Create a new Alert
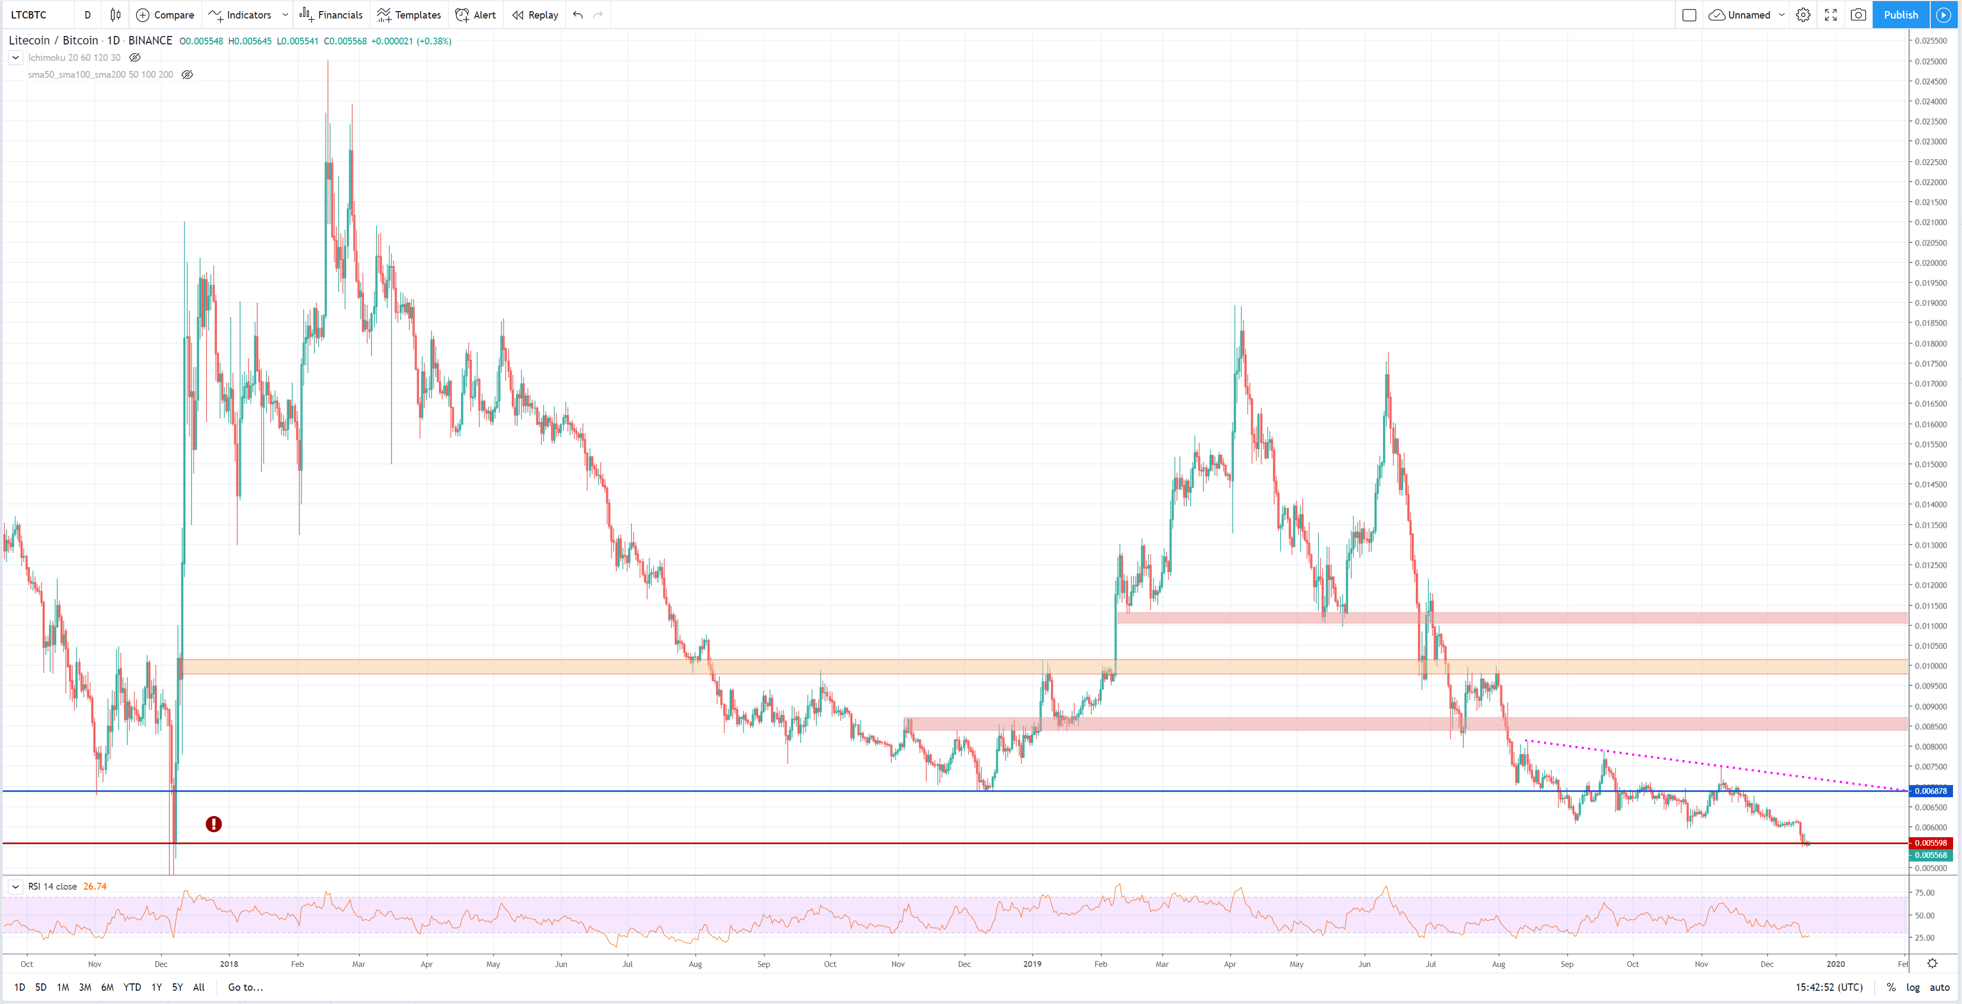The height and width of the screenshot is (1004, 1962). coord(476,15)
